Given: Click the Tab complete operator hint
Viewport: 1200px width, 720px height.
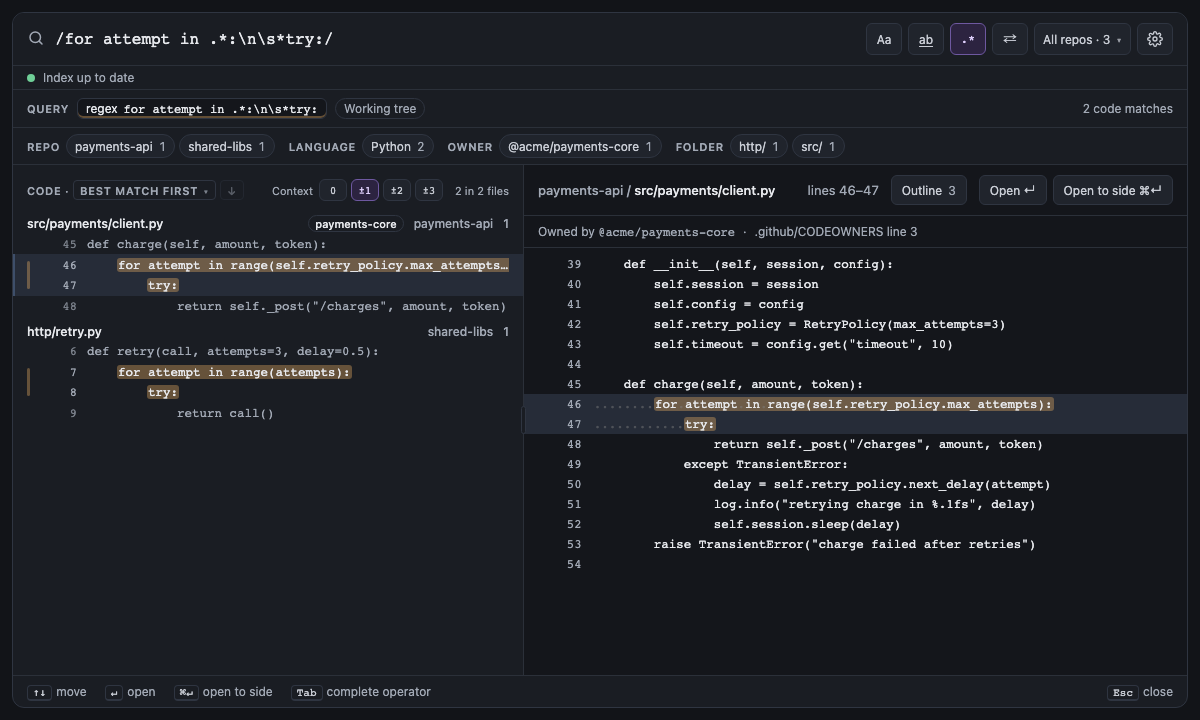Looking at the screenshot, I should 361,692.
